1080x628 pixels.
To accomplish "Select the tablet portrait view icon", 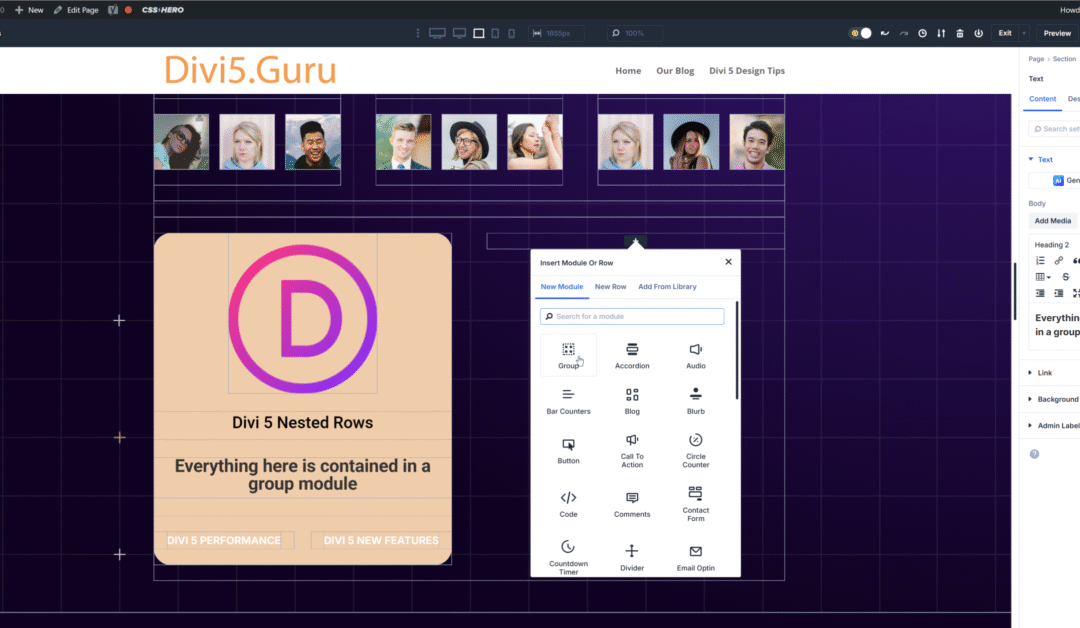I will click(495, 33).
